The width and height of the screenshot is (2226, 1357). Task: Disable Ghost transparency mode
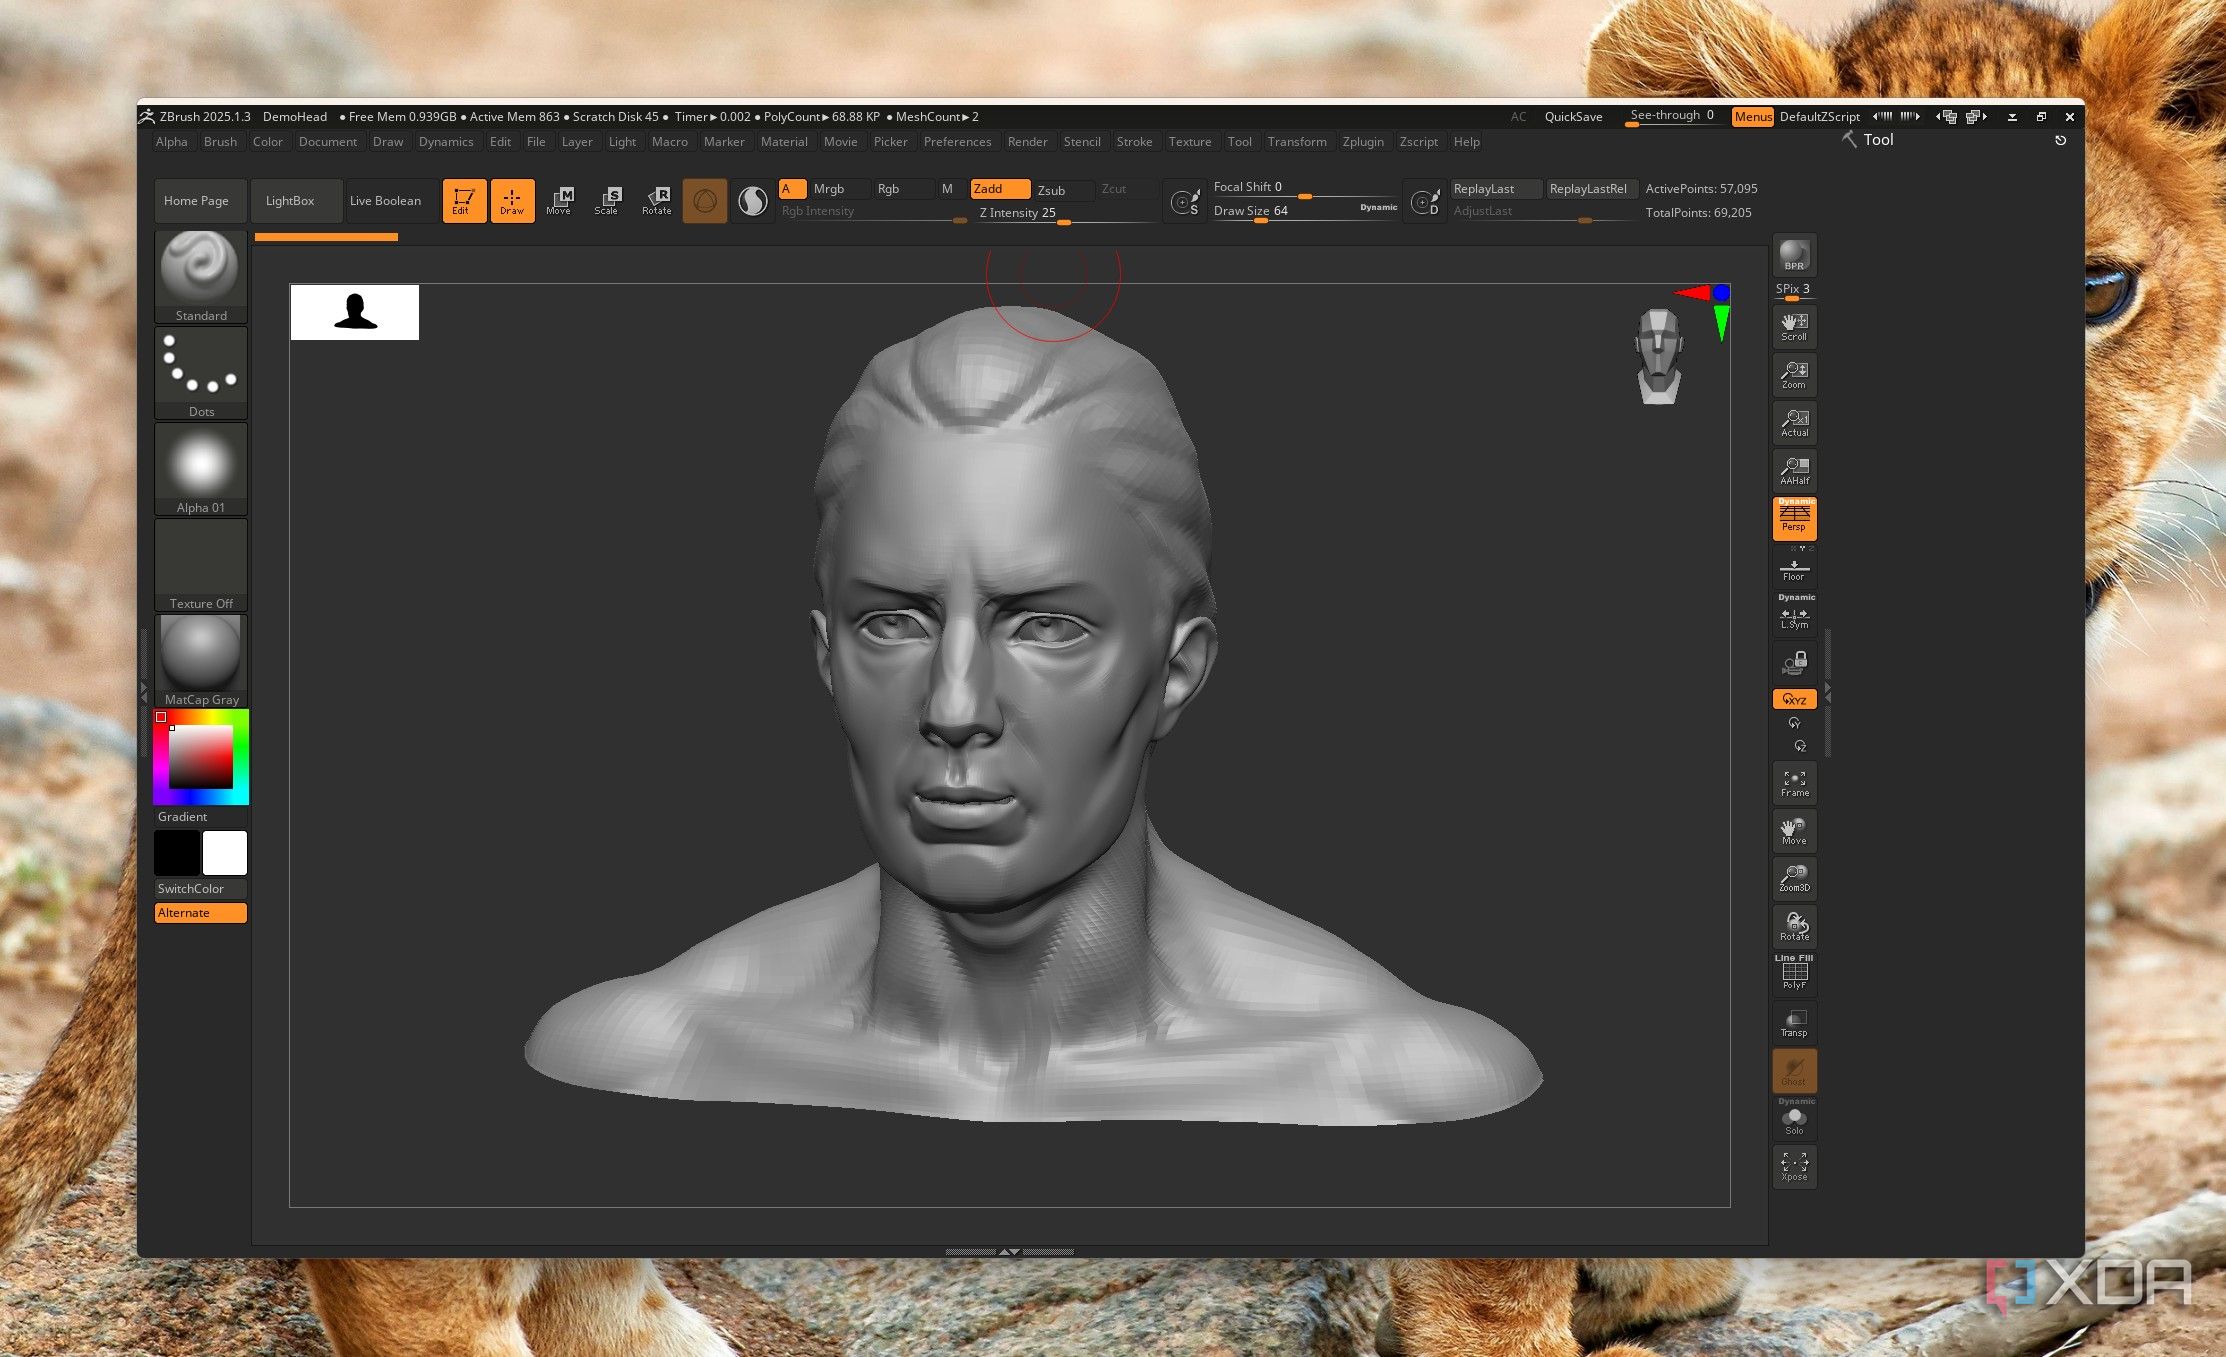[1793, 1071]
